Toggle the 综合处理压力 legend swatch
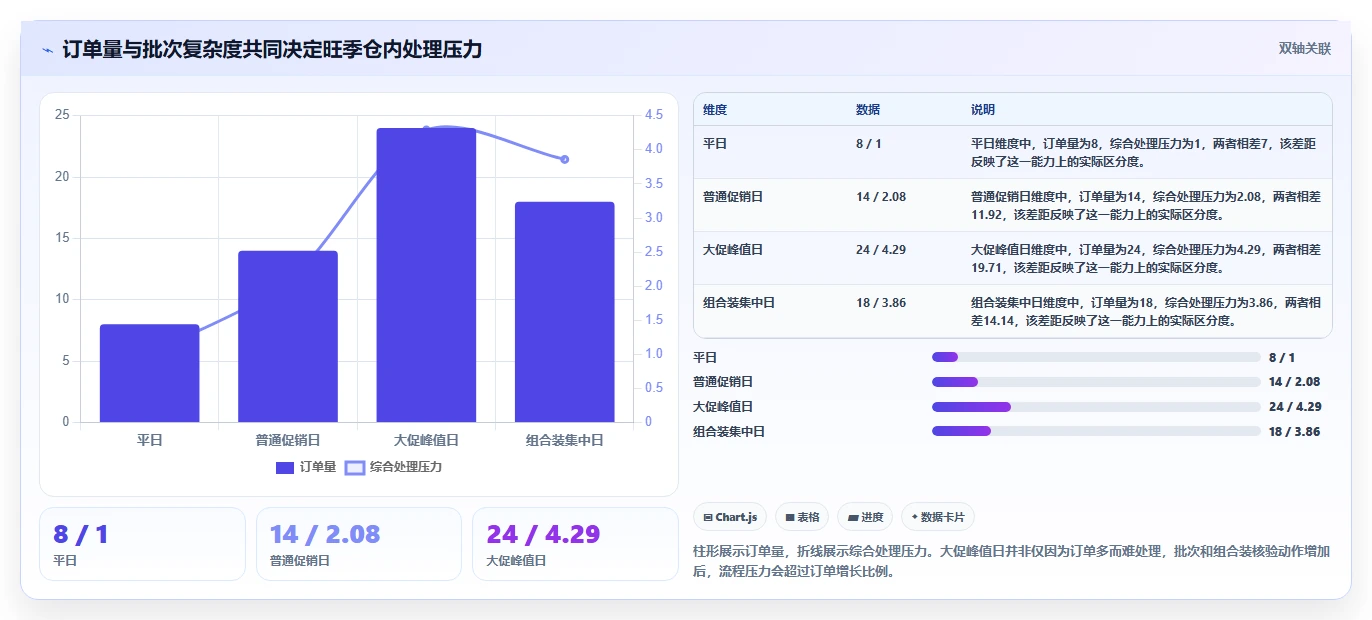 355,467
